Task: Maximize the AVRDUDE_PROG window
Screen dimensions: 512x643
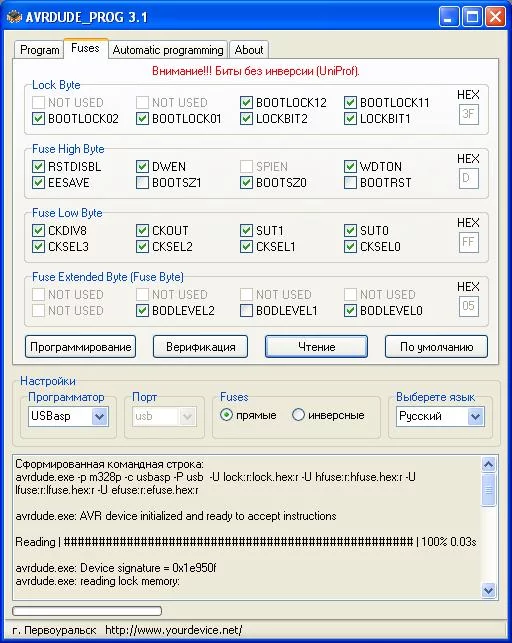Action: click(x=472, y=17)
